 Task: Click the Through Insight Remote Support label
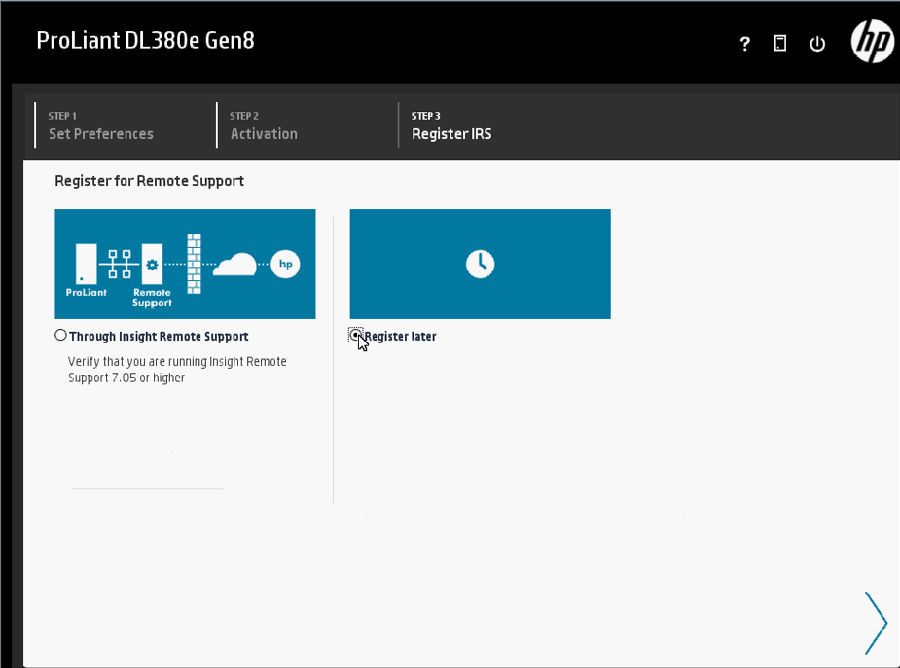pos(159,337)
